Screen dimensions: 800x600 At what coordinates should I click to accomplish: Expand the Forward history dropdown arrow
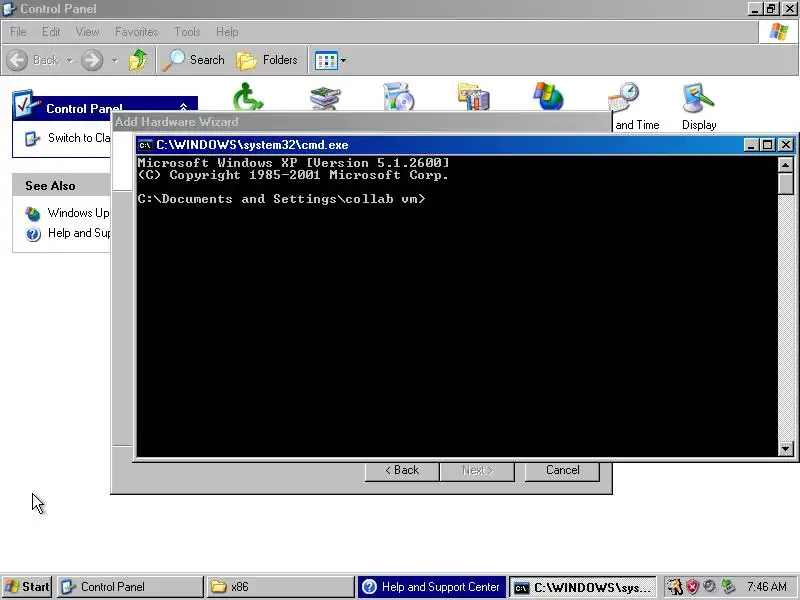[x=115, y=61]
